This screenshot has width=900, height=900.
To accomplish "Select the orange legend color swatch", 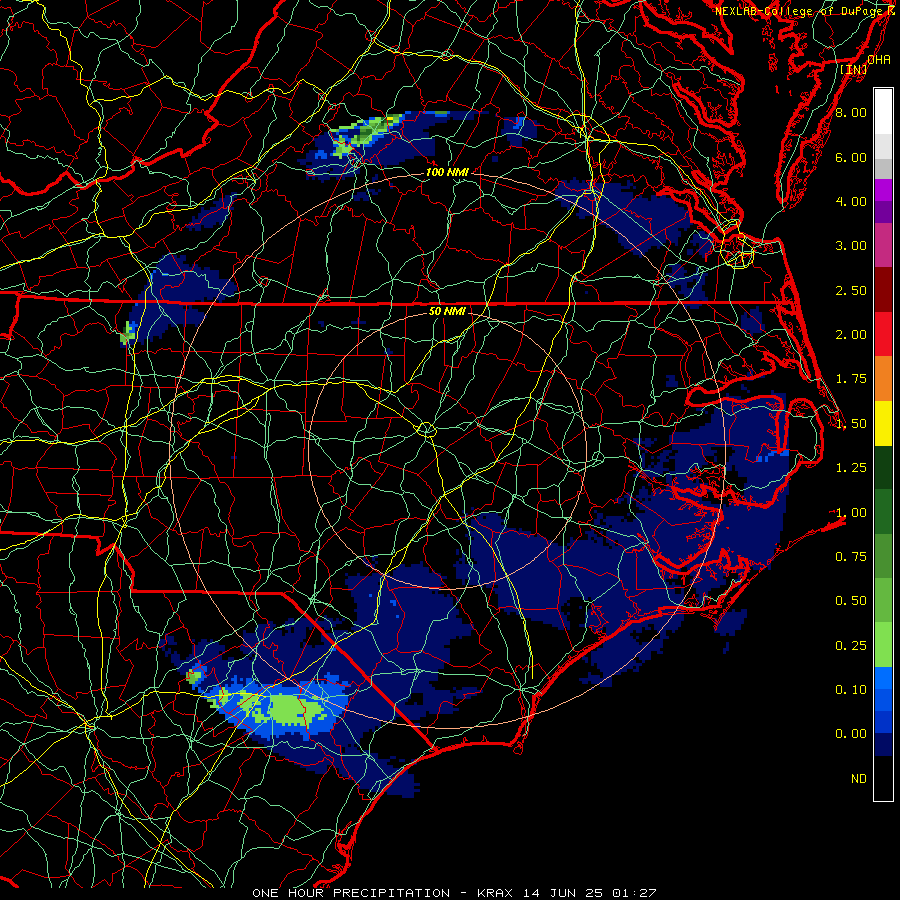I will (883, 379).
